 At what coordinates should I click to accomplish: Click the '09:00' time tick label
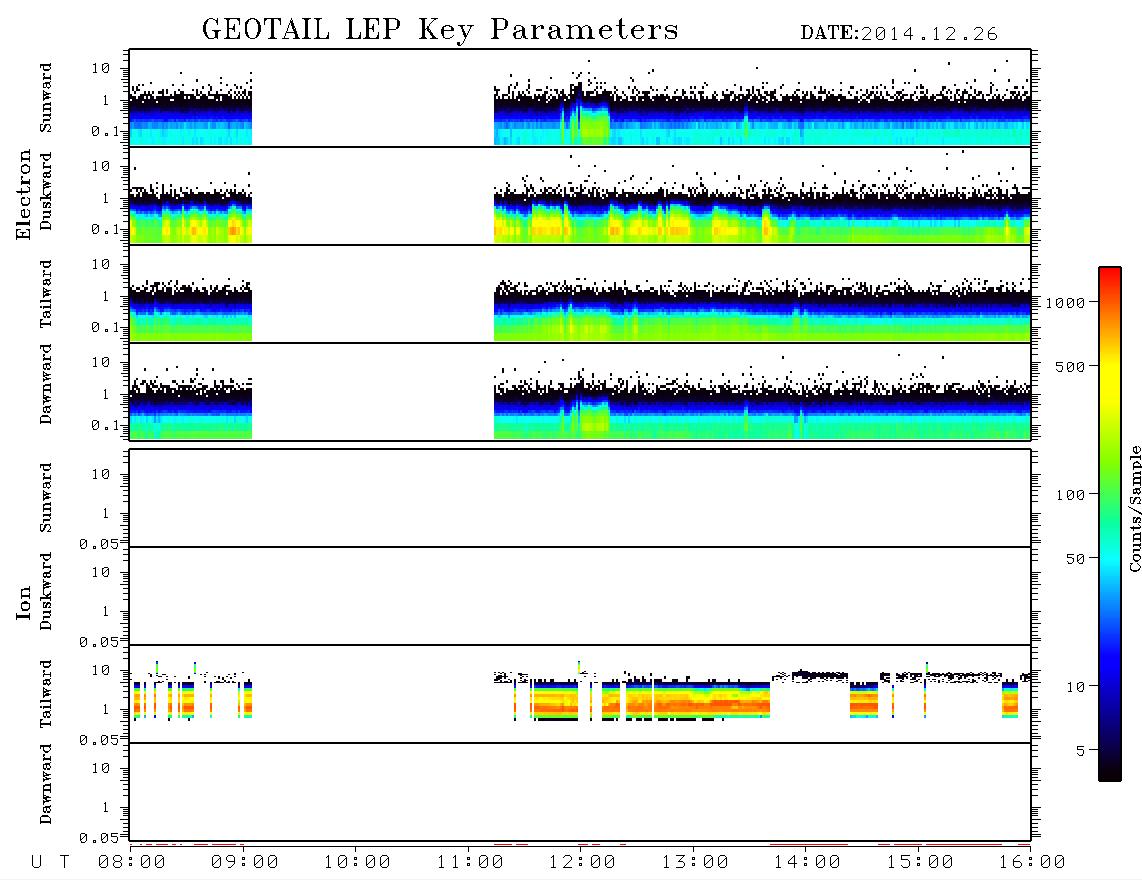click(x=245, y=863)
